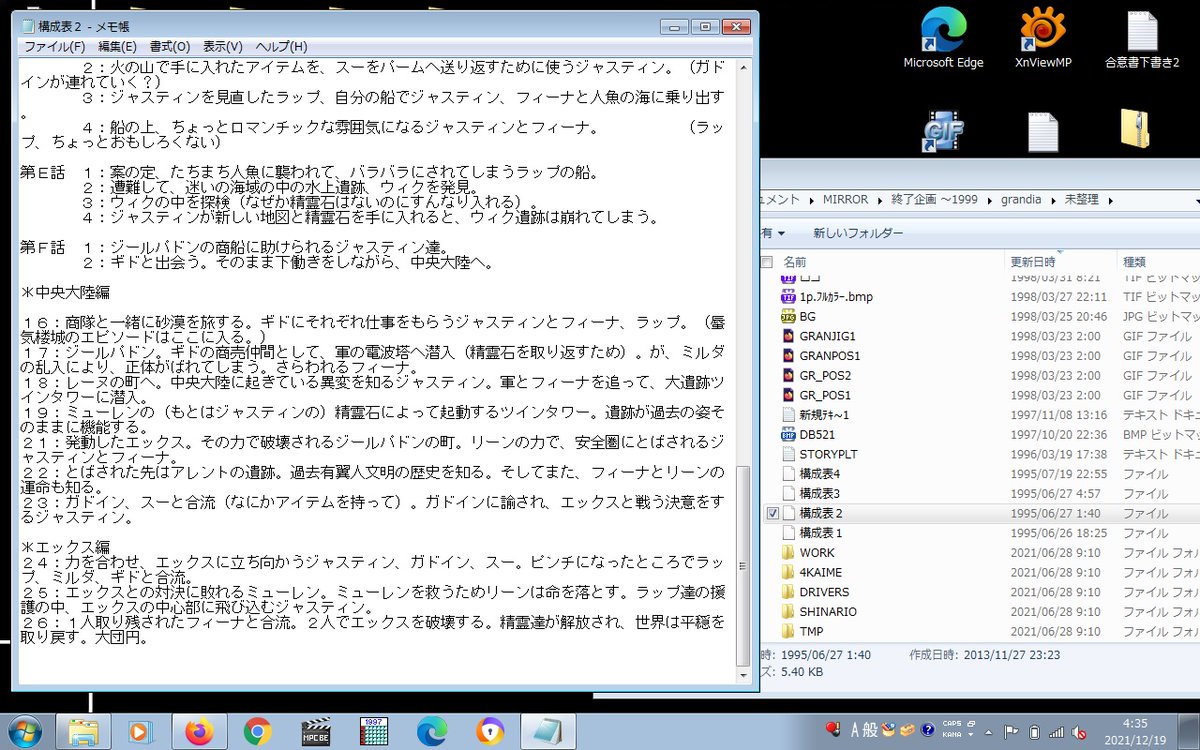Viewport: 1200px width, 750px height.
Task: Open 編集(E) menu in Notepad
Action: click(117, 46)
